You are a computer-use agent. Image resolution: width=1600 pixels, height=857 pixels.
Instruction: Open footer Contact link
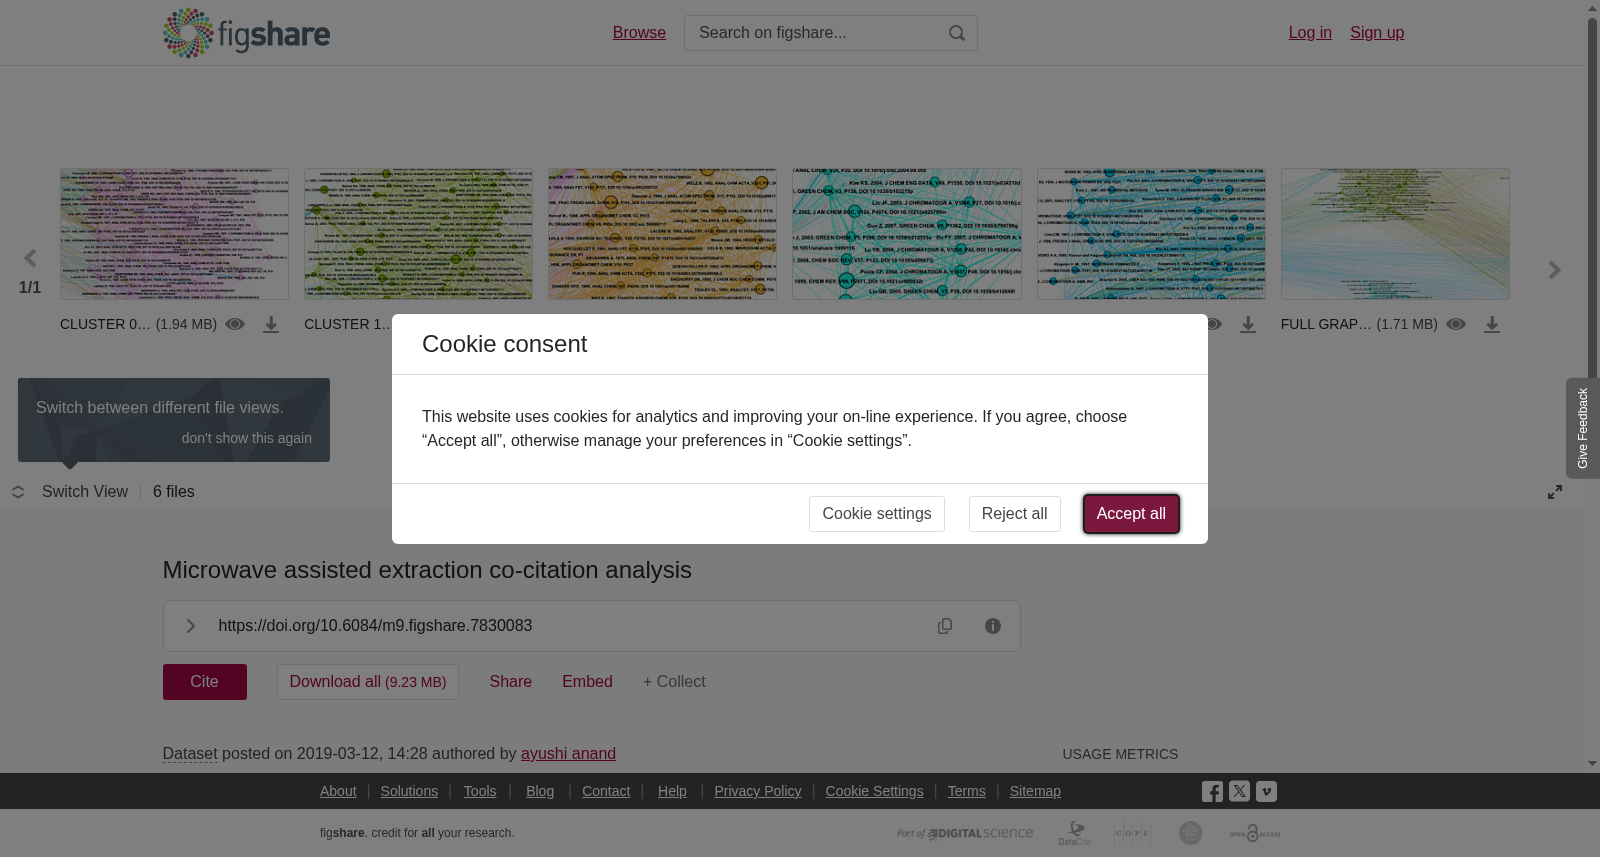[606, 791]
